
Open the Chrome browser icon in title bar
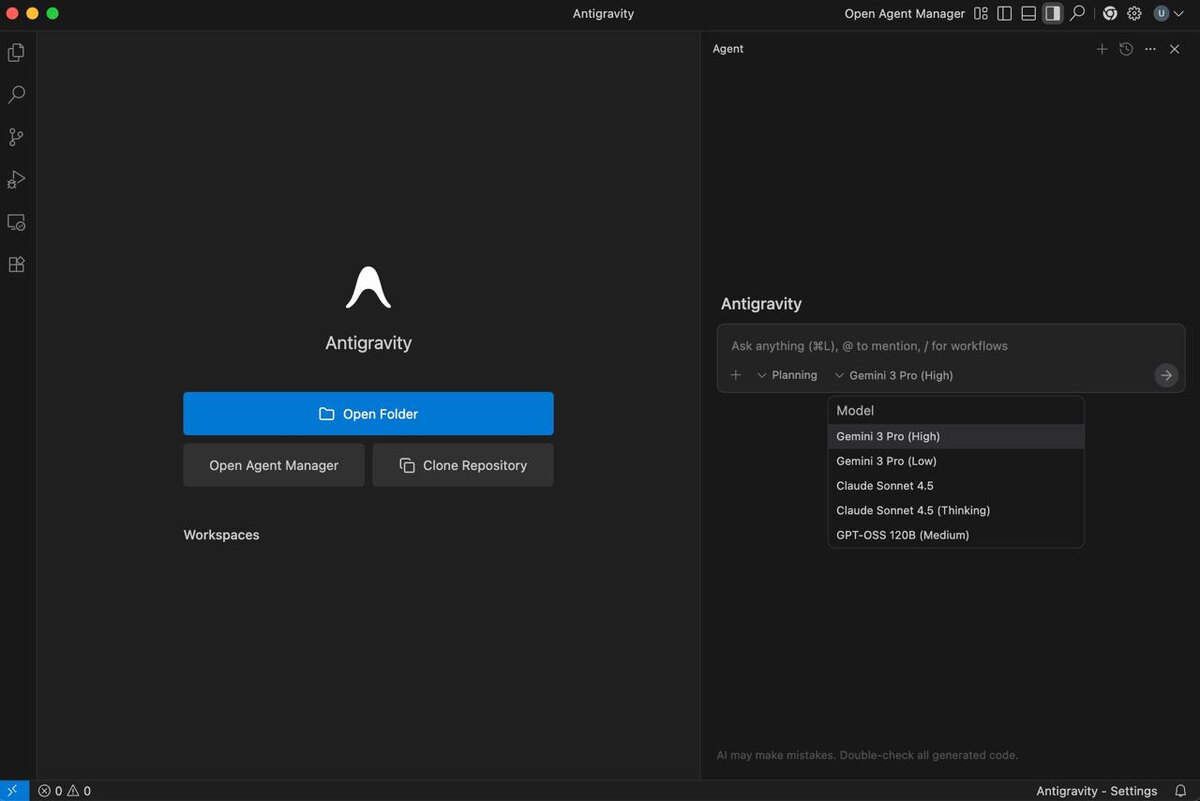(1110, 14)
